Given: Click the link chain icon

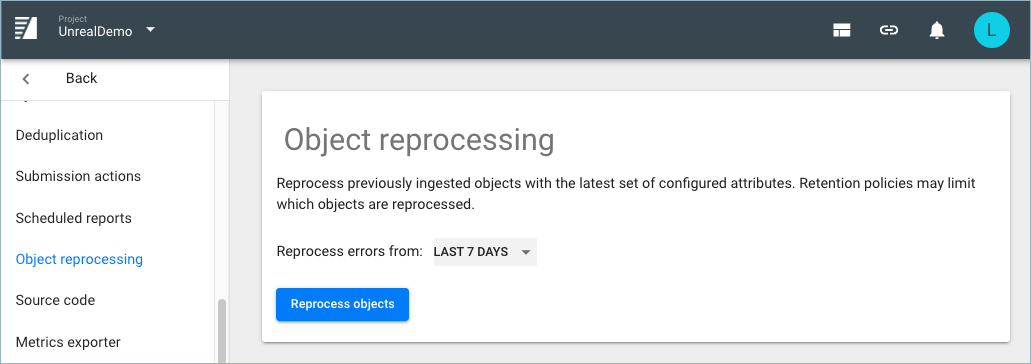Looking at the screenshot, I should tap(889, 30).
